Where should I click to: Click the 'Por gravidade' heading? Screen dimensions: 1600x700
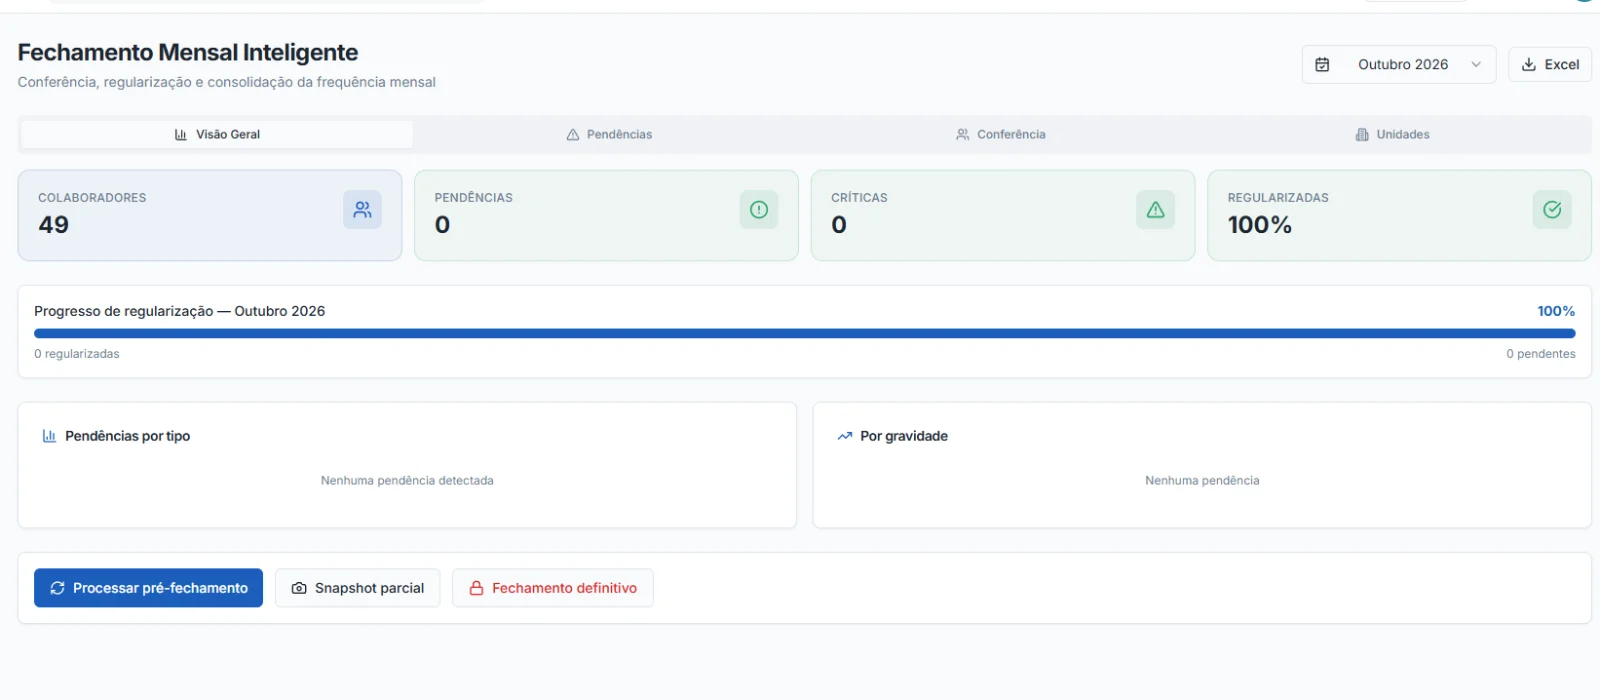(904, 436)
